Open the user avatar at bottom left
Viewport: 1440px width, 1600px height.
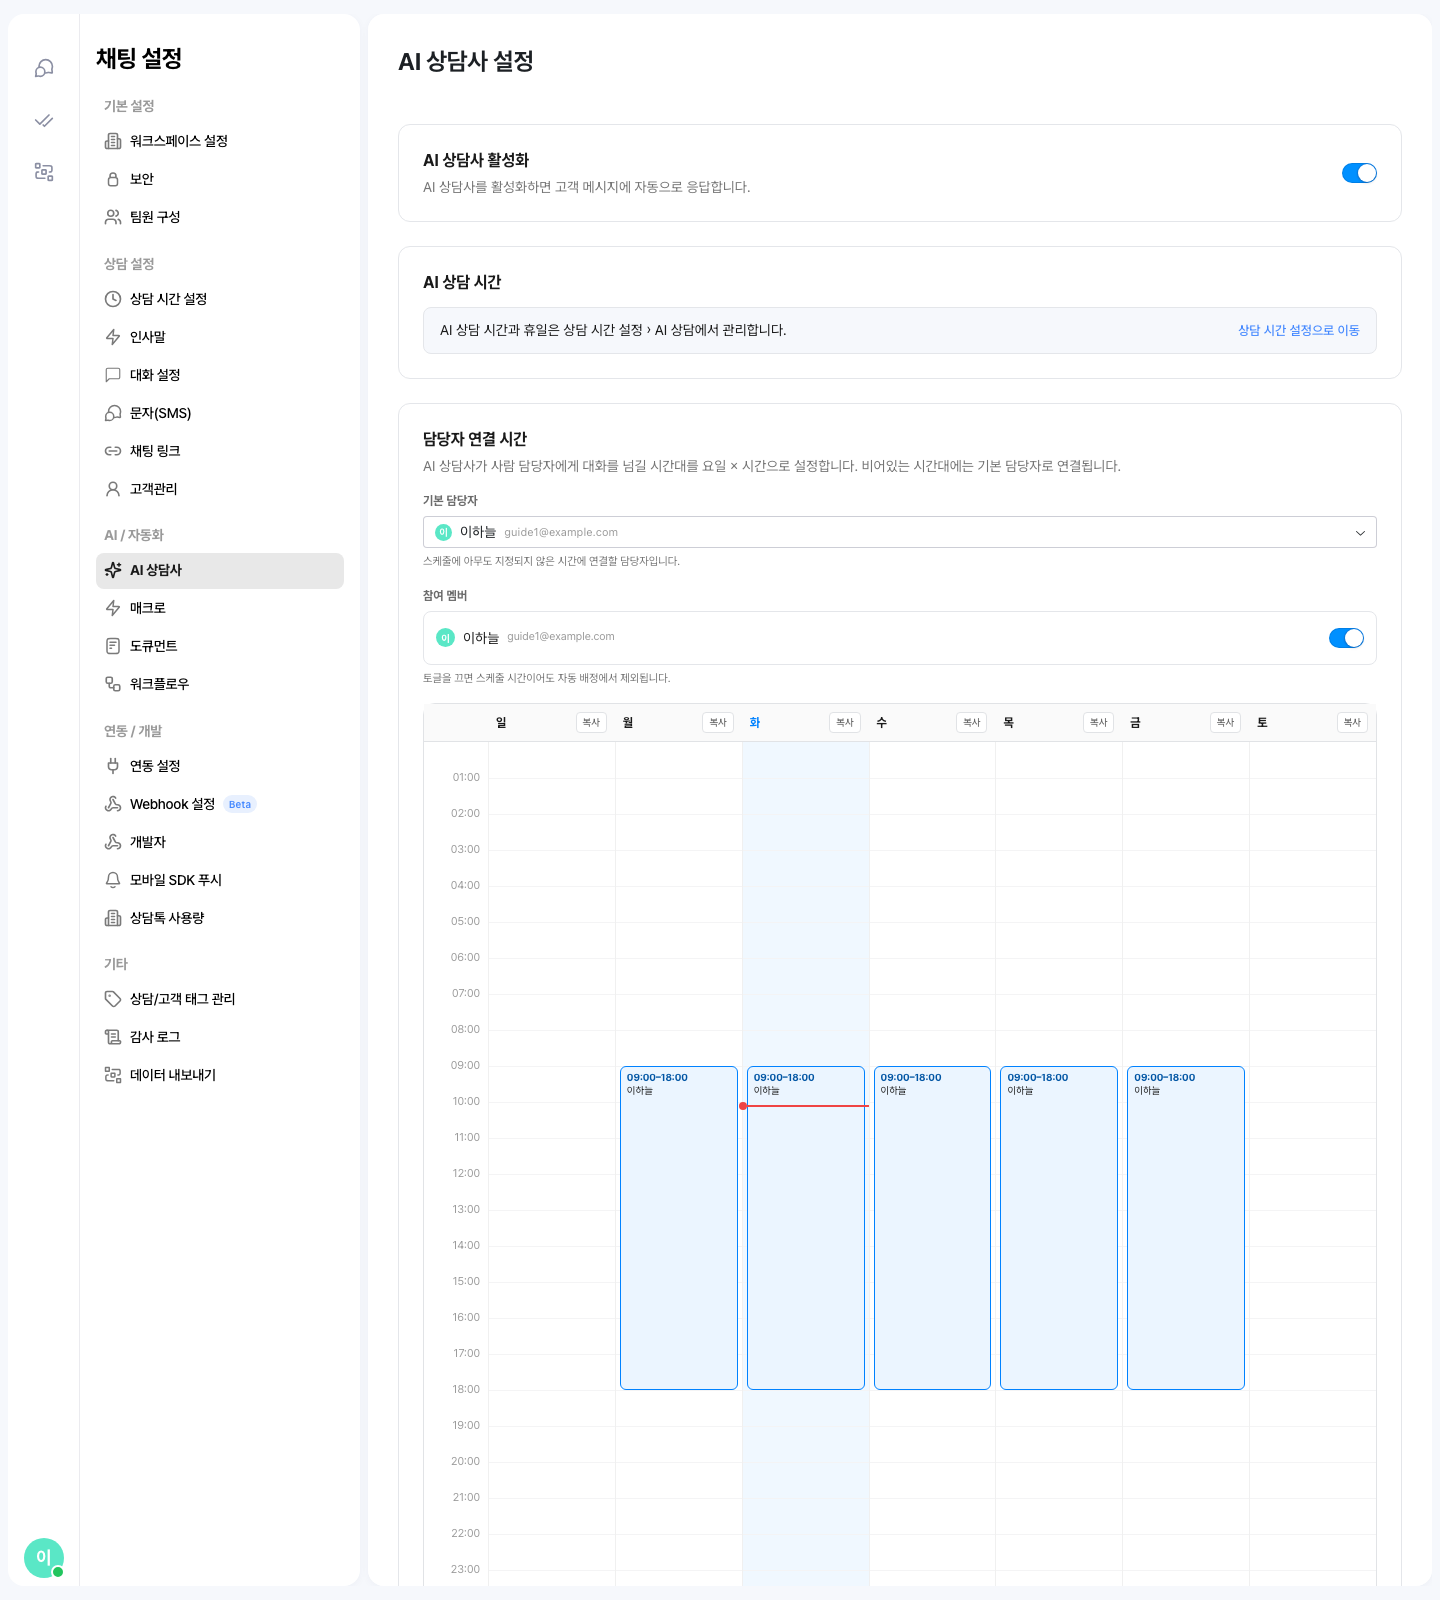point(44,1558)
